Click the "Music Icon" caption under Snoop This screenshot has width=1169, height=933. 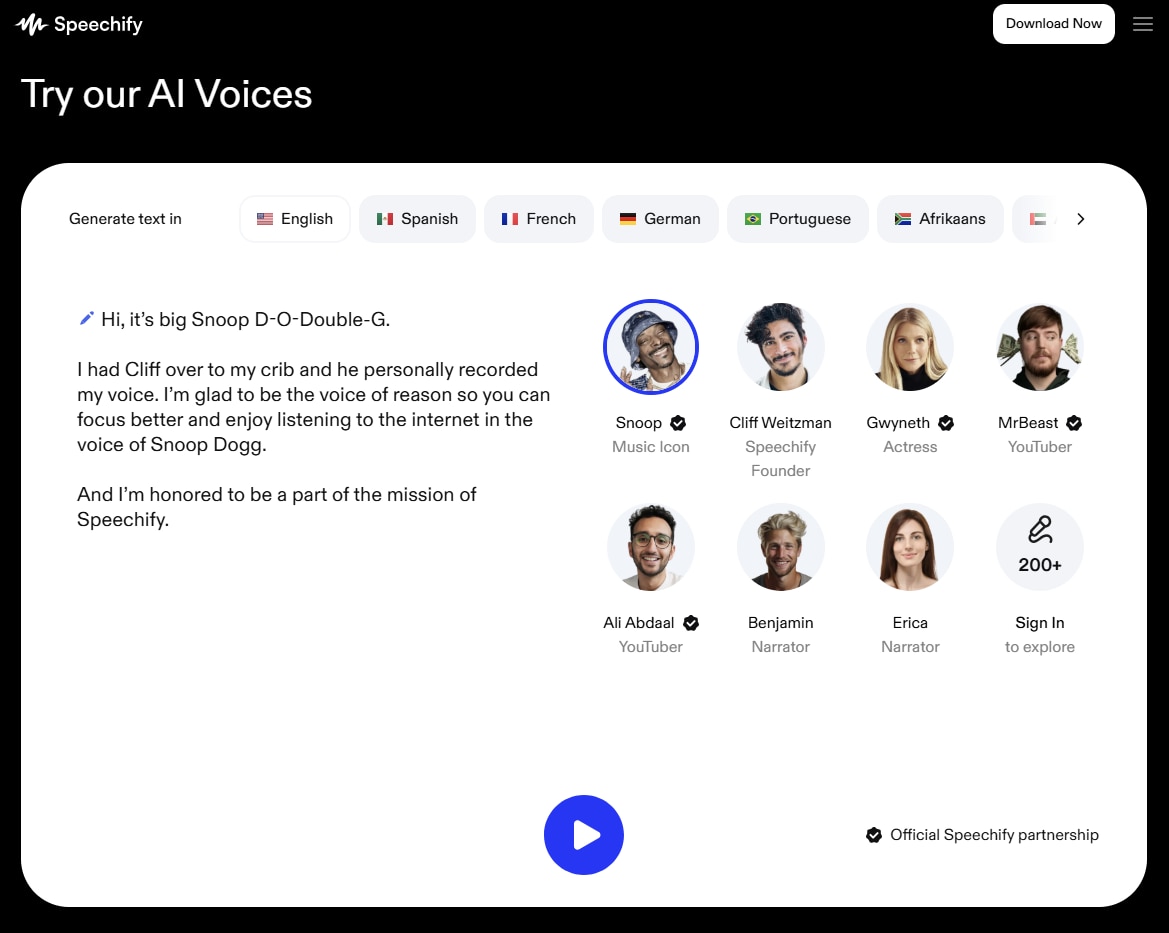click(x=651, y=447)
